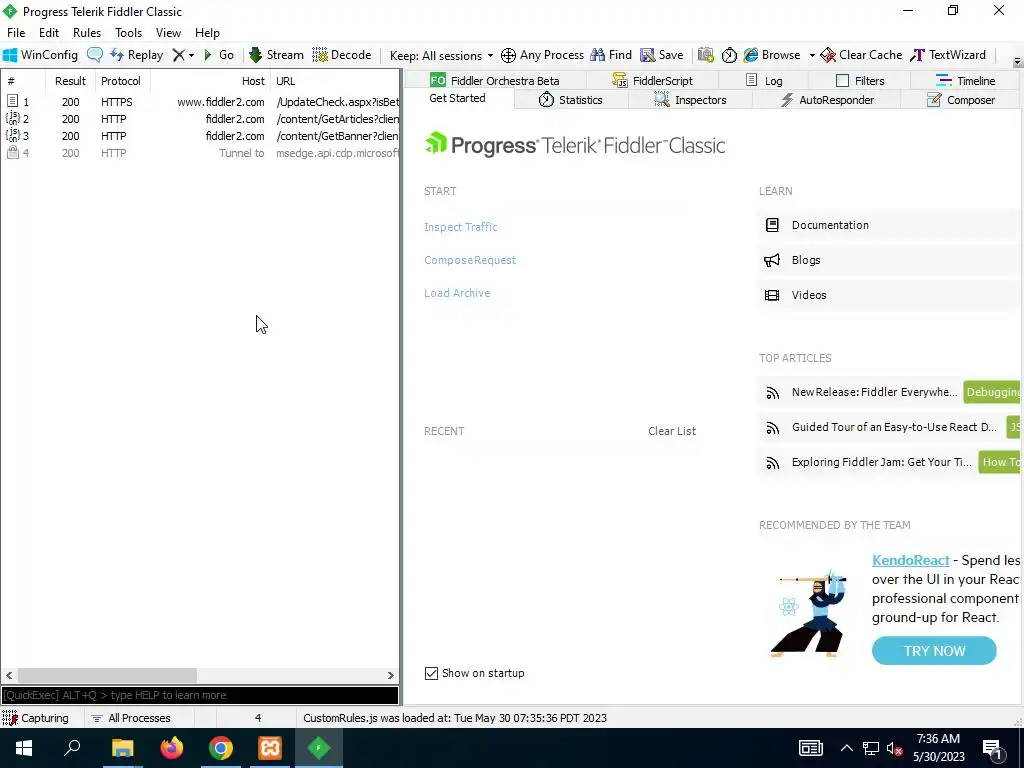
Task: Open Blogs in Learn section
Action: point(888,260)
